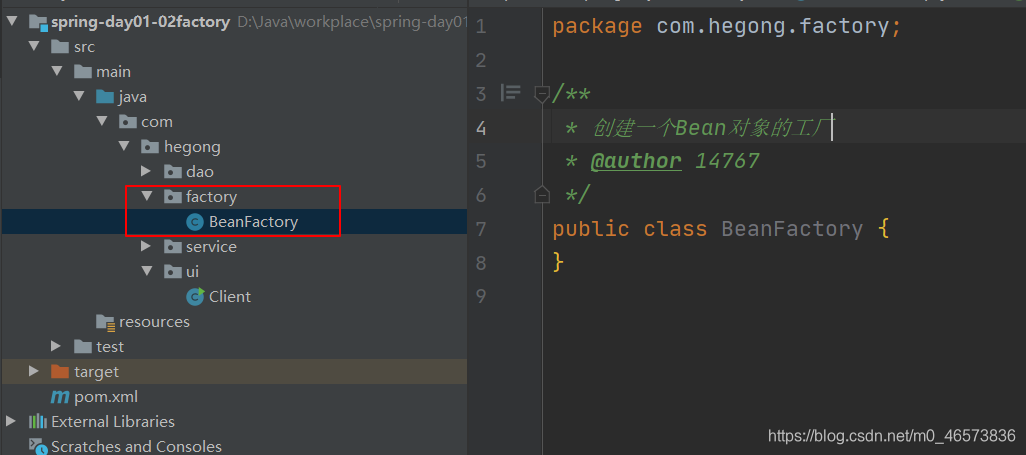Expand the test folder arrow
The width and height of the screenshot is (1026, 455).
click(x=57, y=346)
